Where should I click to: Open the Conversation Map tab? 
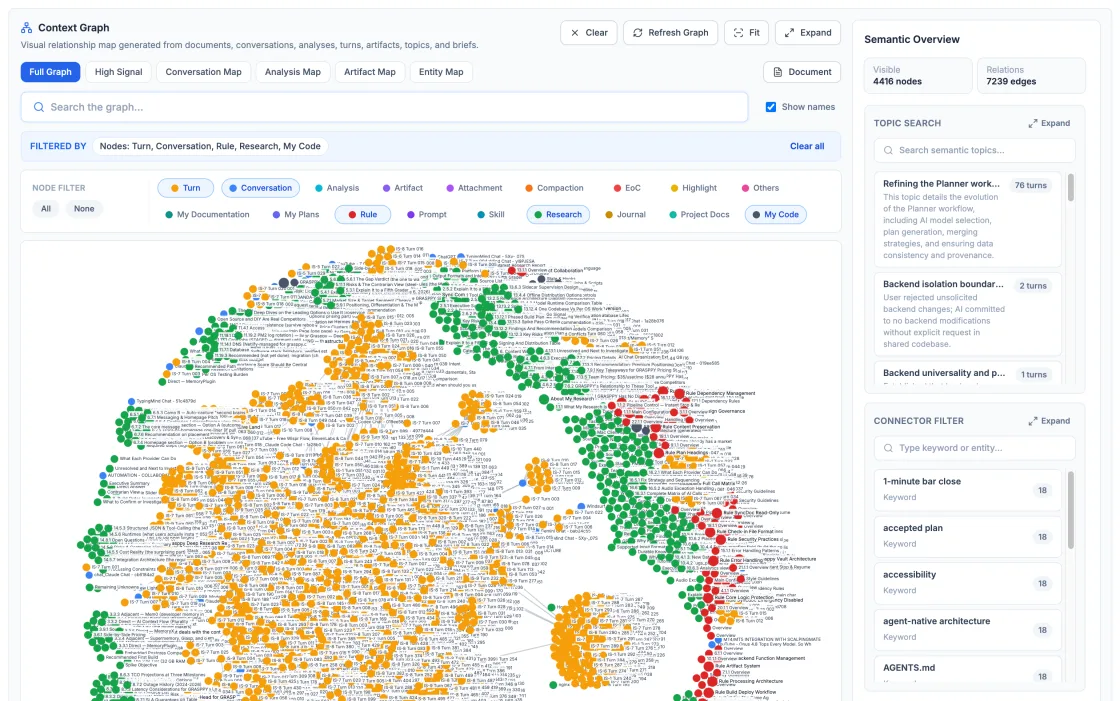tap(204, 72)
